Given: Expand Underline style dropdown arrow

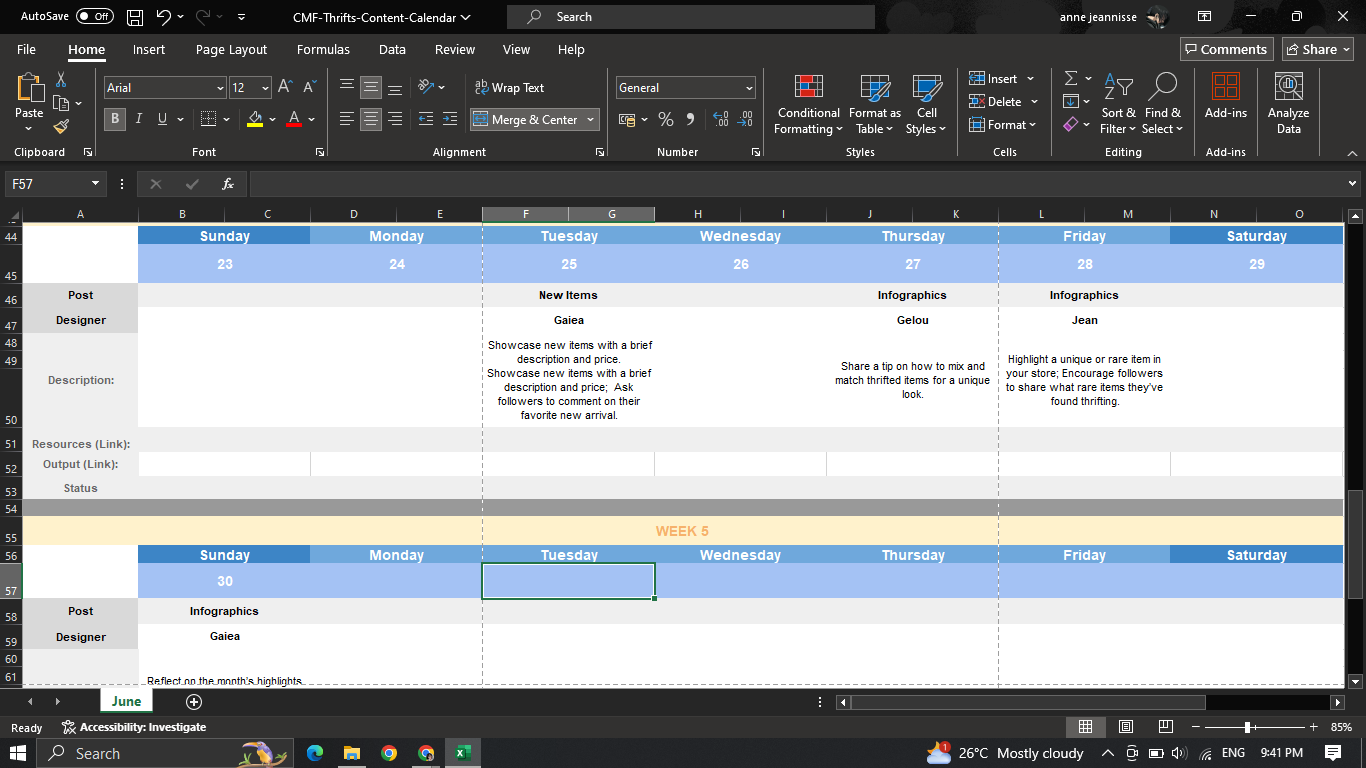Looking at the screenshot, I should [x=181, y=119].
